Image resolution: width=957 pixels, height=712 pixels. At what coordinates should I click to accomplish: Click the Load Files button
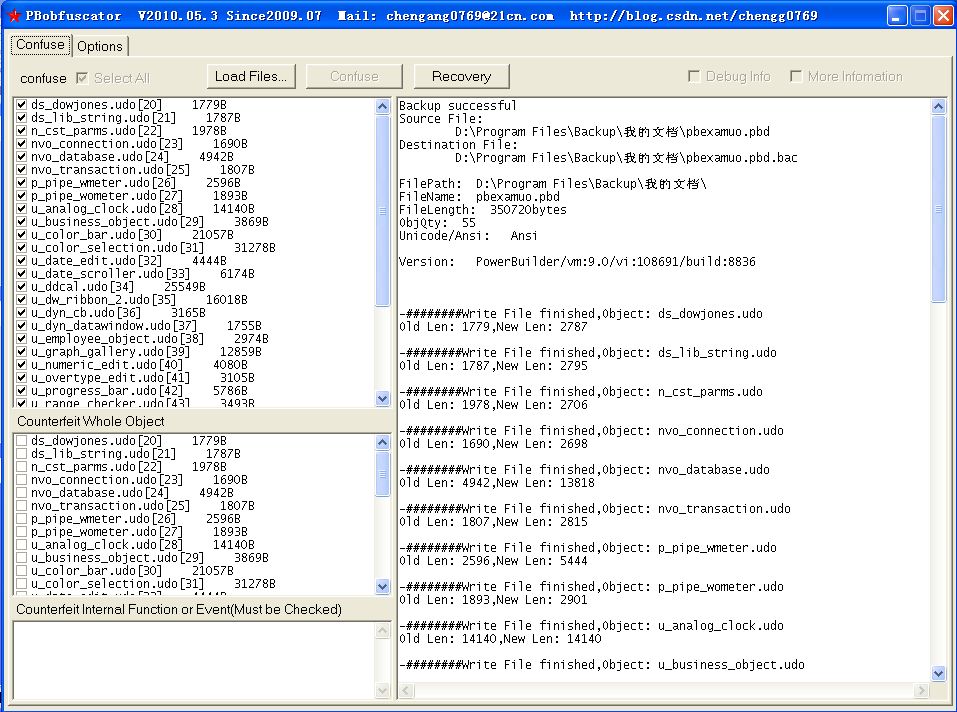250,76
